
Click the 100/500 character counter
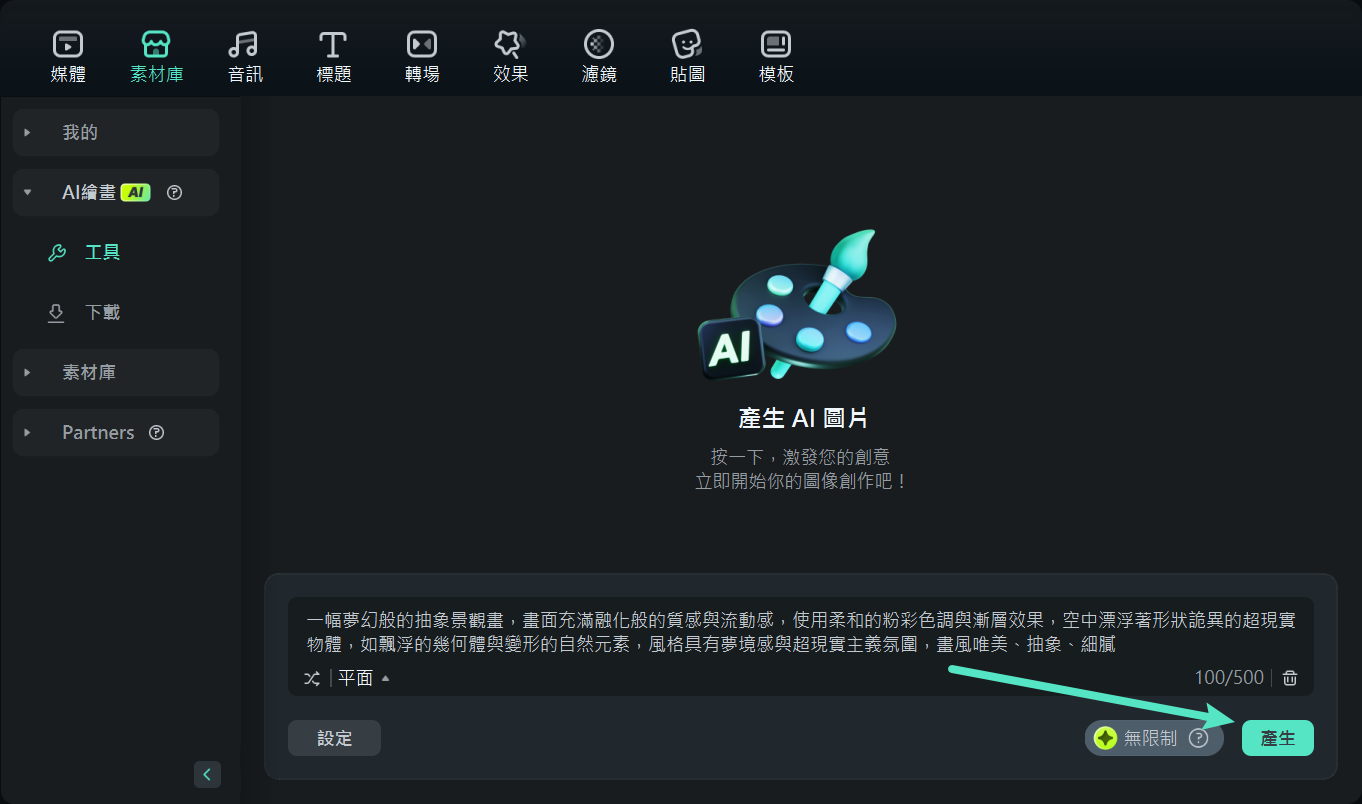(x=1229, y=678)
